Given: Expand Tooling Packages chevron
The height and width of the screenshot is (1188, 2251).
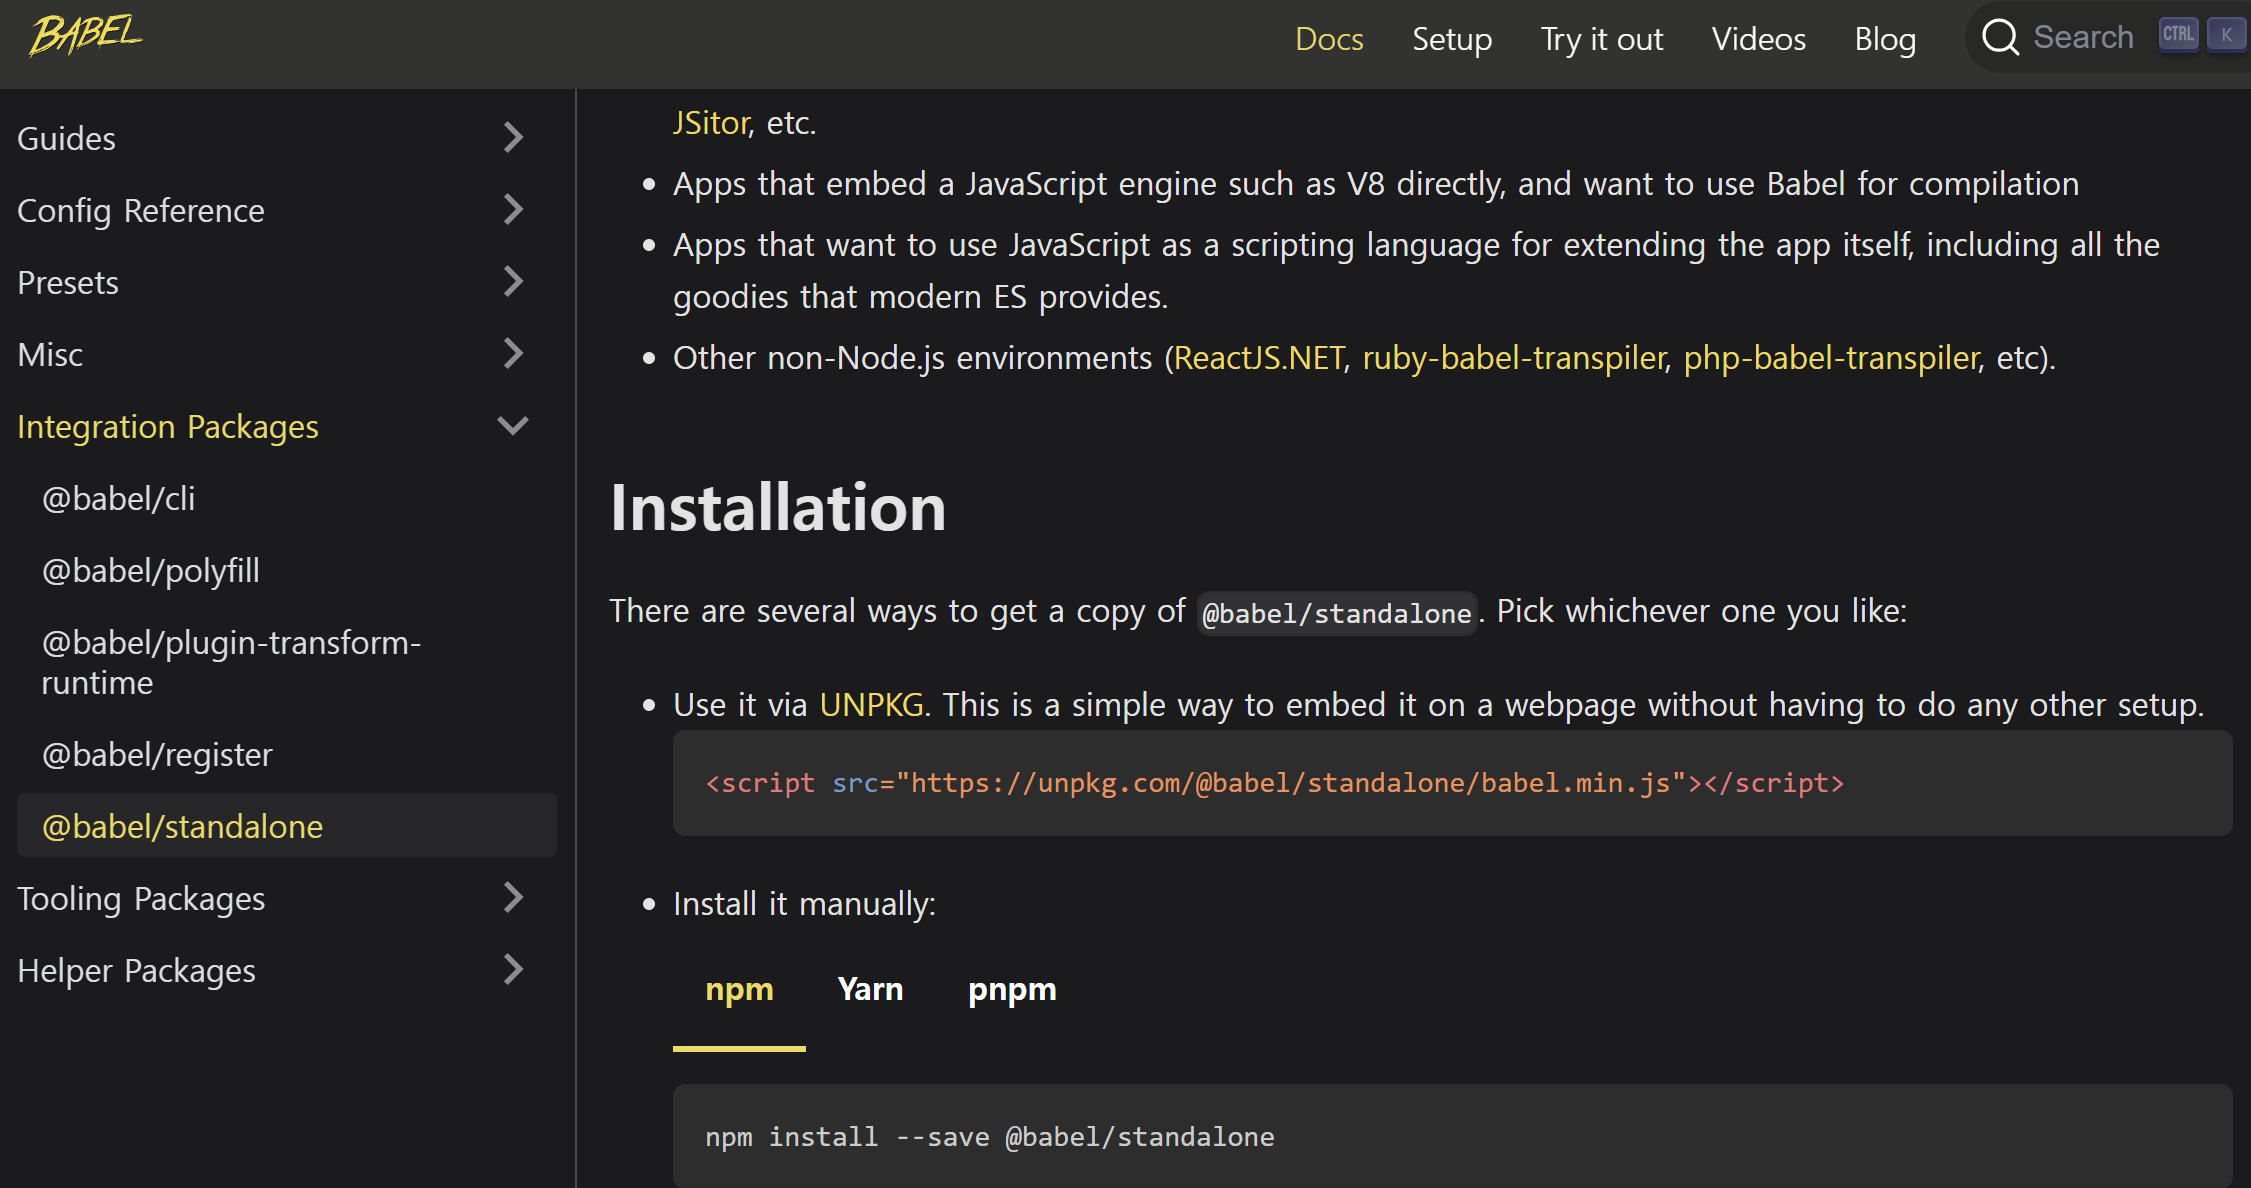Looking at the screenshot, I should click(513, 897).
